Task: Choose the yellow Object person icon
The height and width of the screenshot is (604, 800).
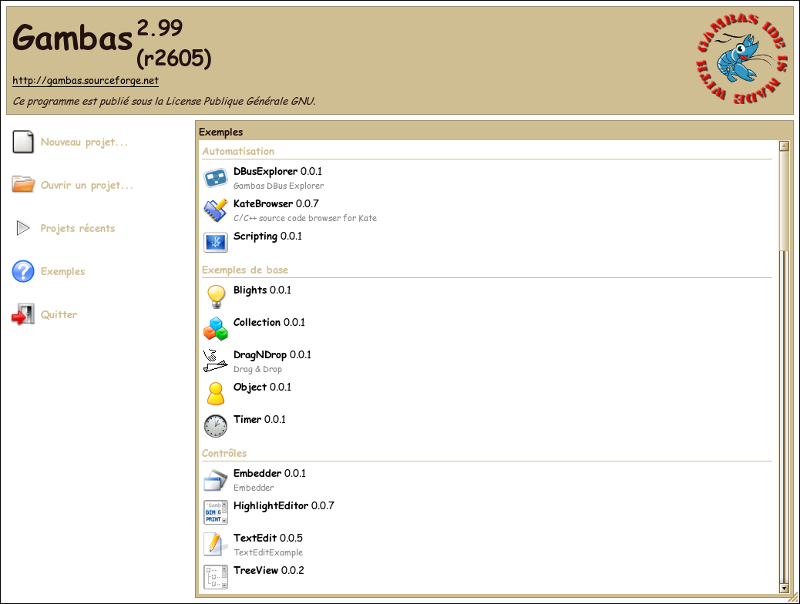Action: point(216,393)
